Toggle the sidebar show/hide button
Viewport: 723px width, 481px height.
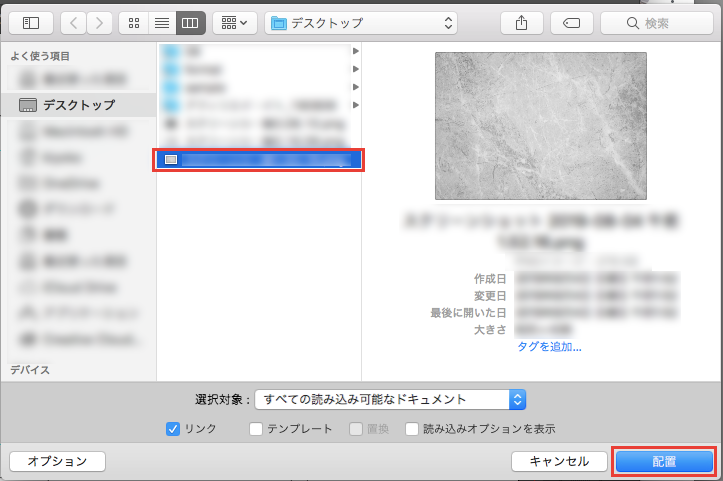tap(30, 22)
